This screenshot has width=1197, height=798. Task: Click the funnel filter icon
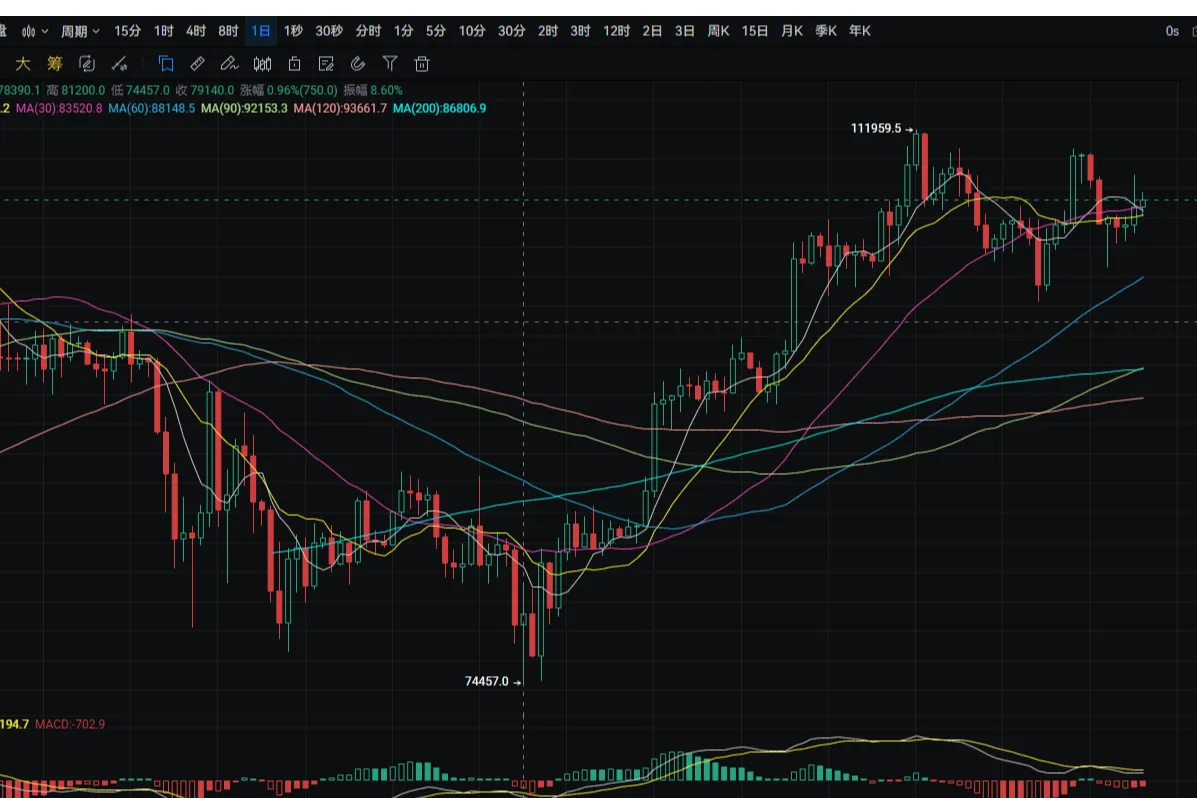pos(389,63)
